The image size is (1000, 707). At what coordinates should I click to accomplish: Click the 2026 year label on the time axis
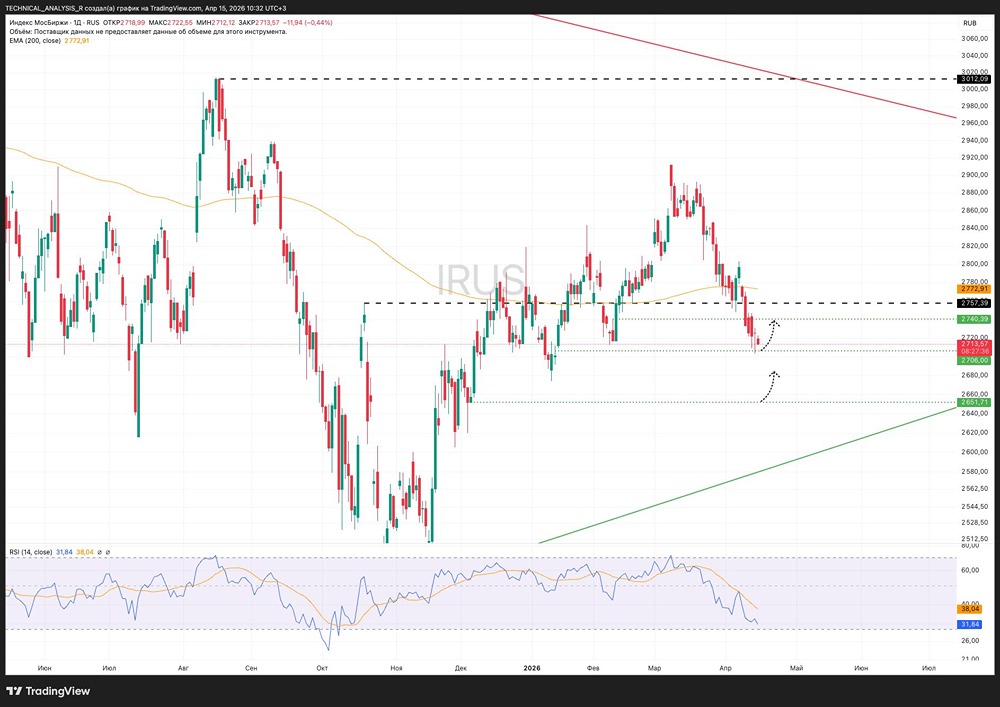[532, 668]
